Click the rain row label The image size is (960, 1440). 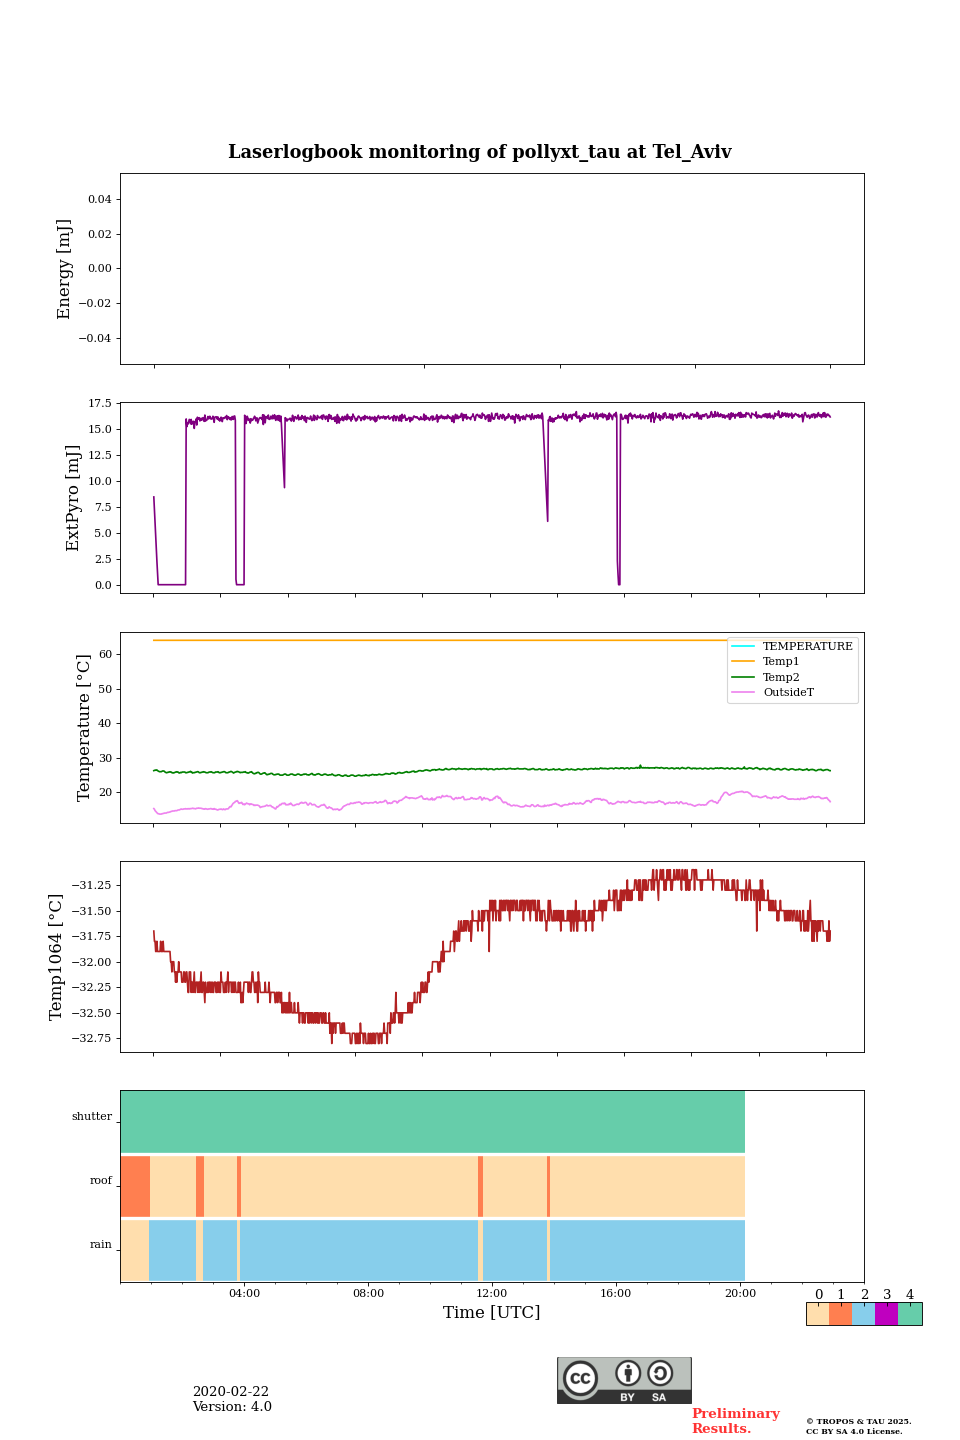point(101,1244)
